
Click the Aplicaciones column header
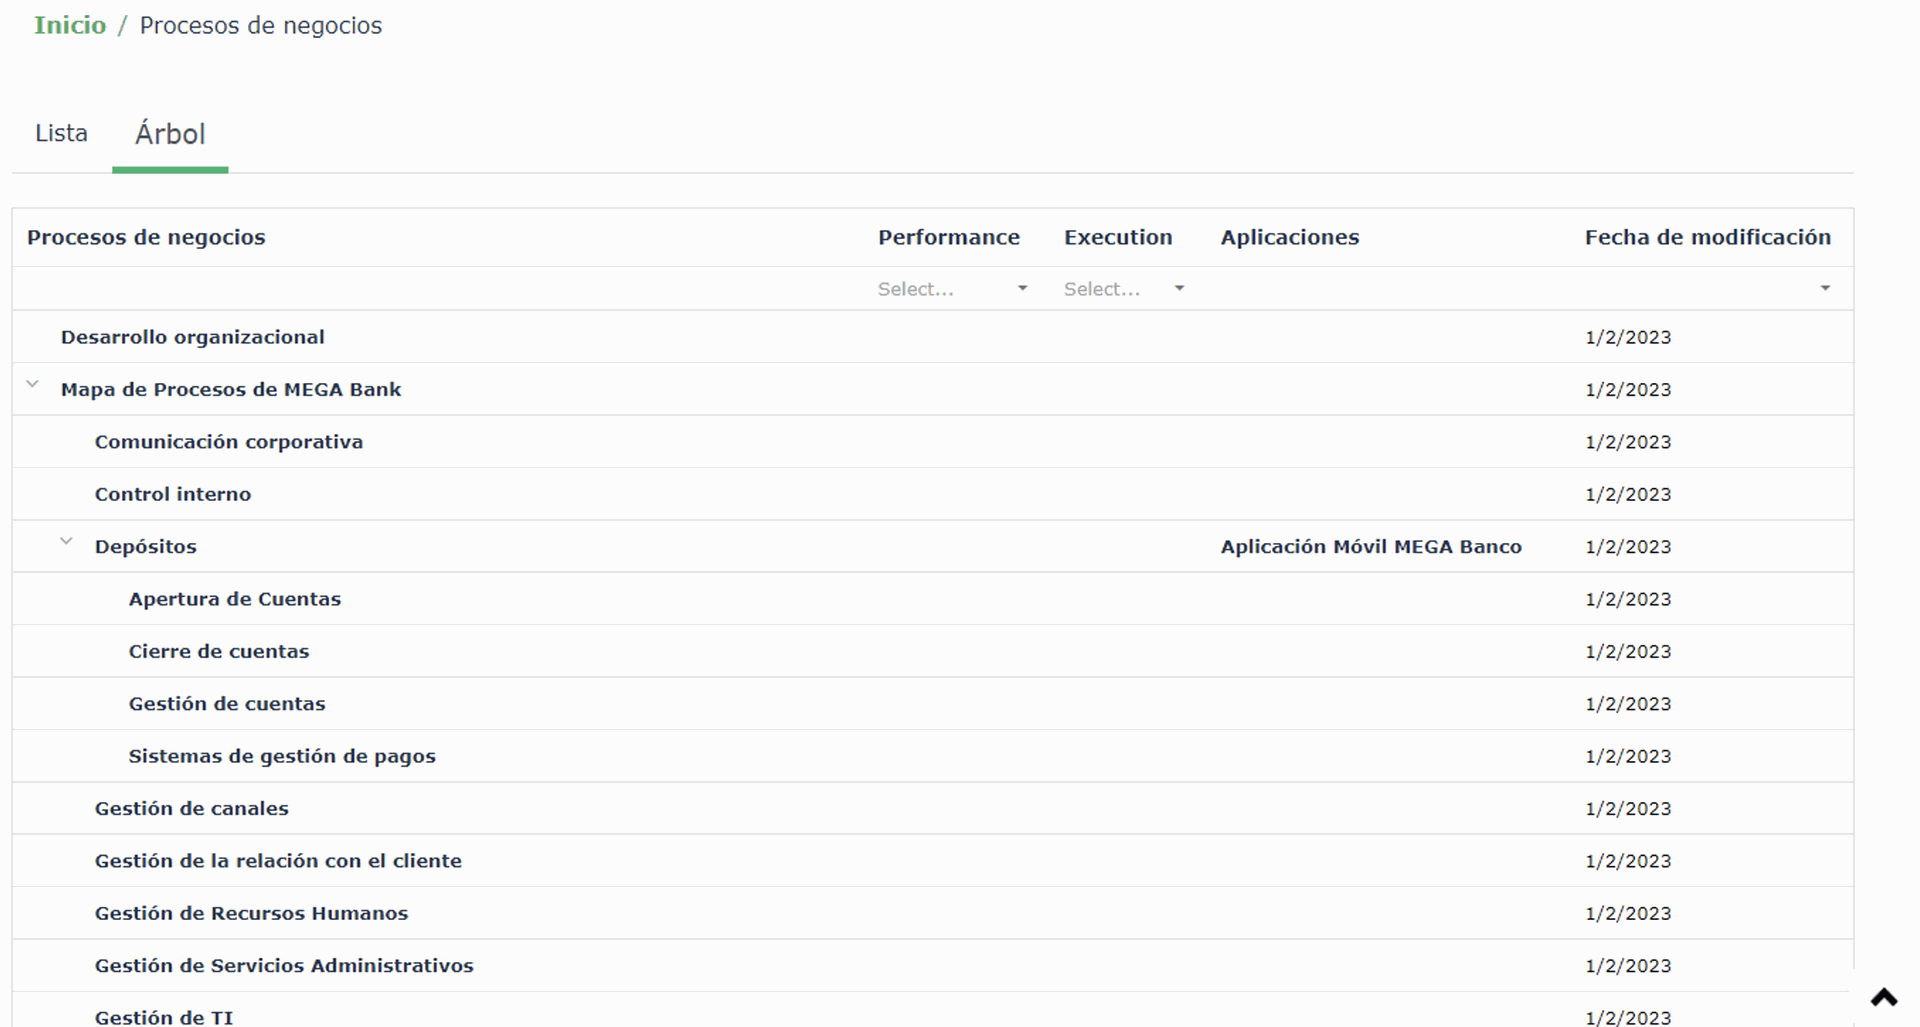click(x=1290, y=237)
